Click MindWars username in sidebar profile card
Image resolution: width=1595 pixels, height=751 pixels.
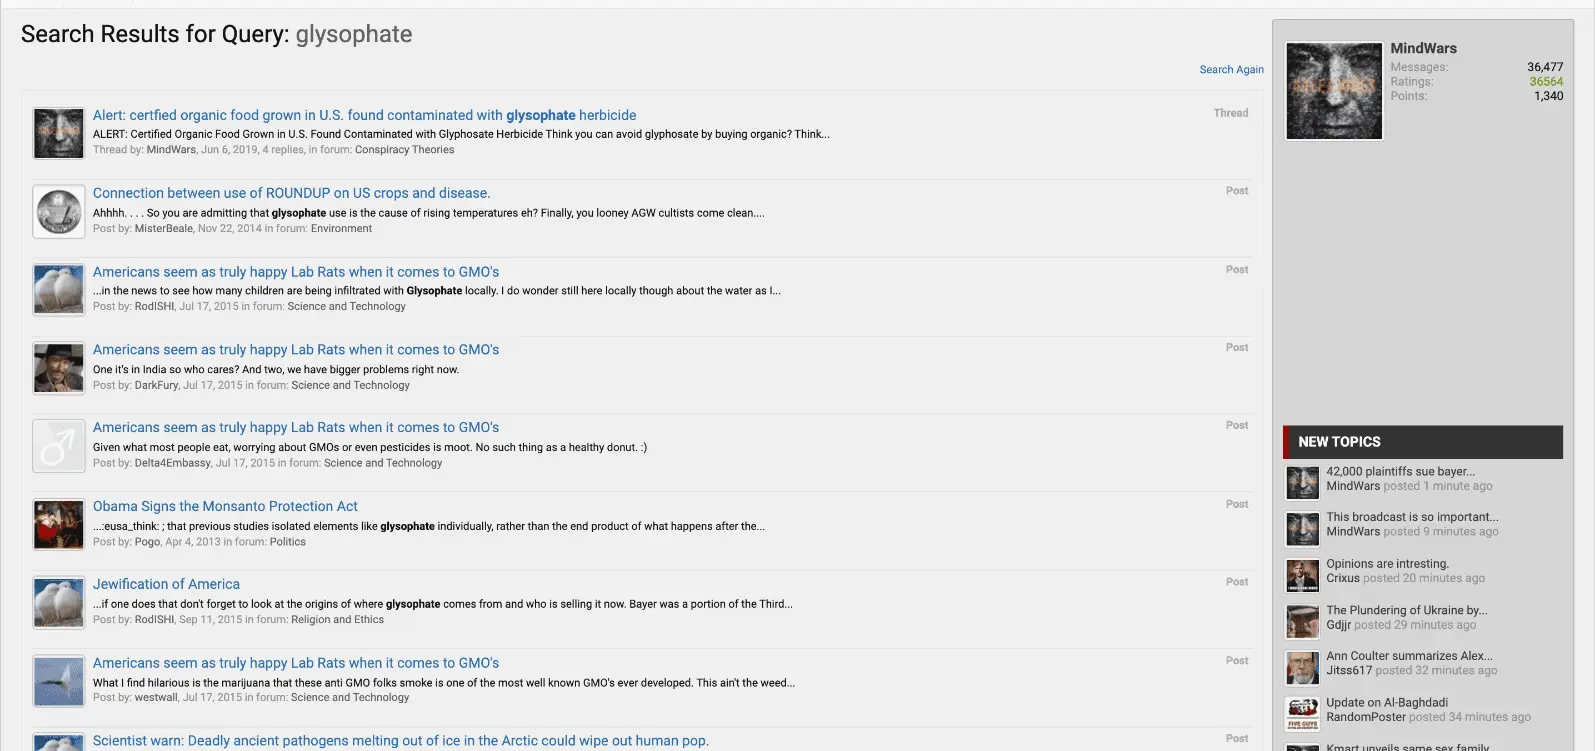[1423, 48]
